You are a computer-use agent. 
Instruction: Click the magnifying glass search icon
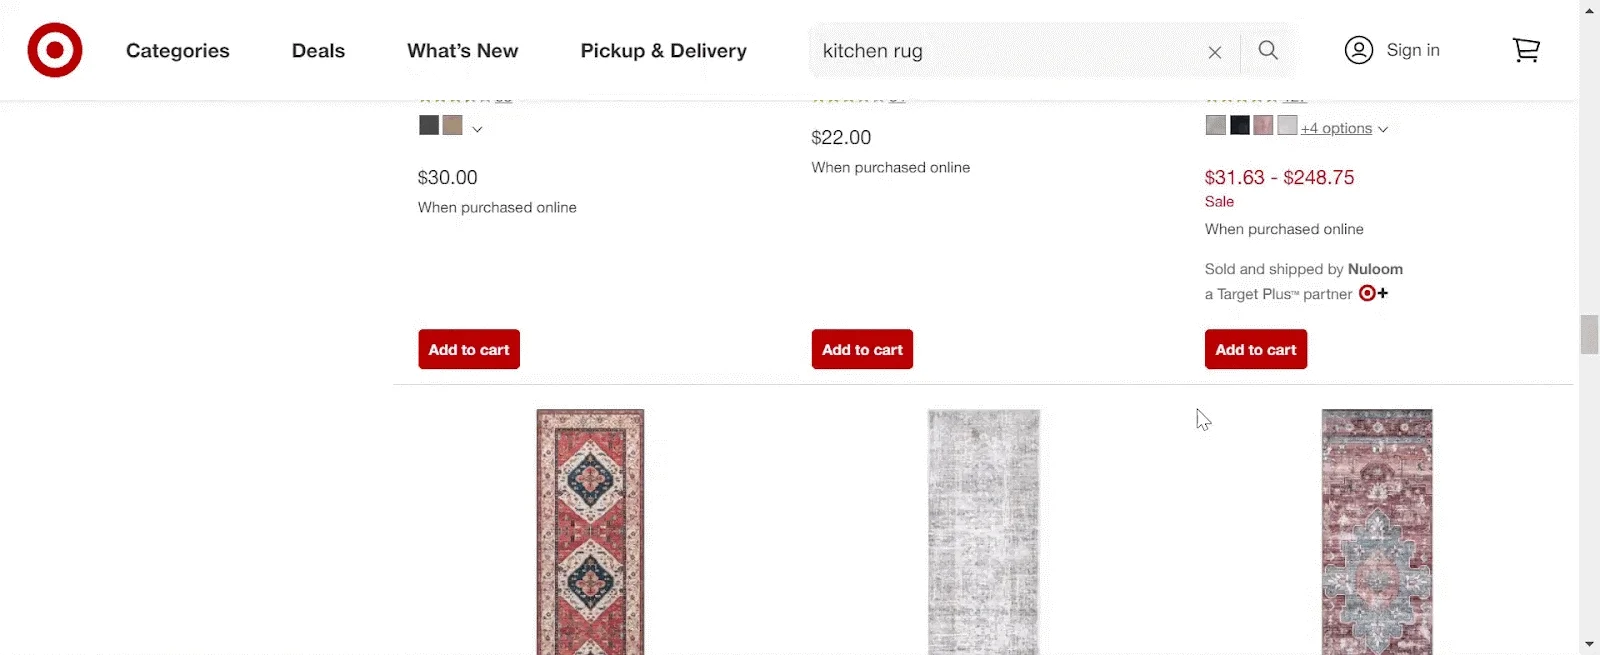click(x=1268, y=50)
